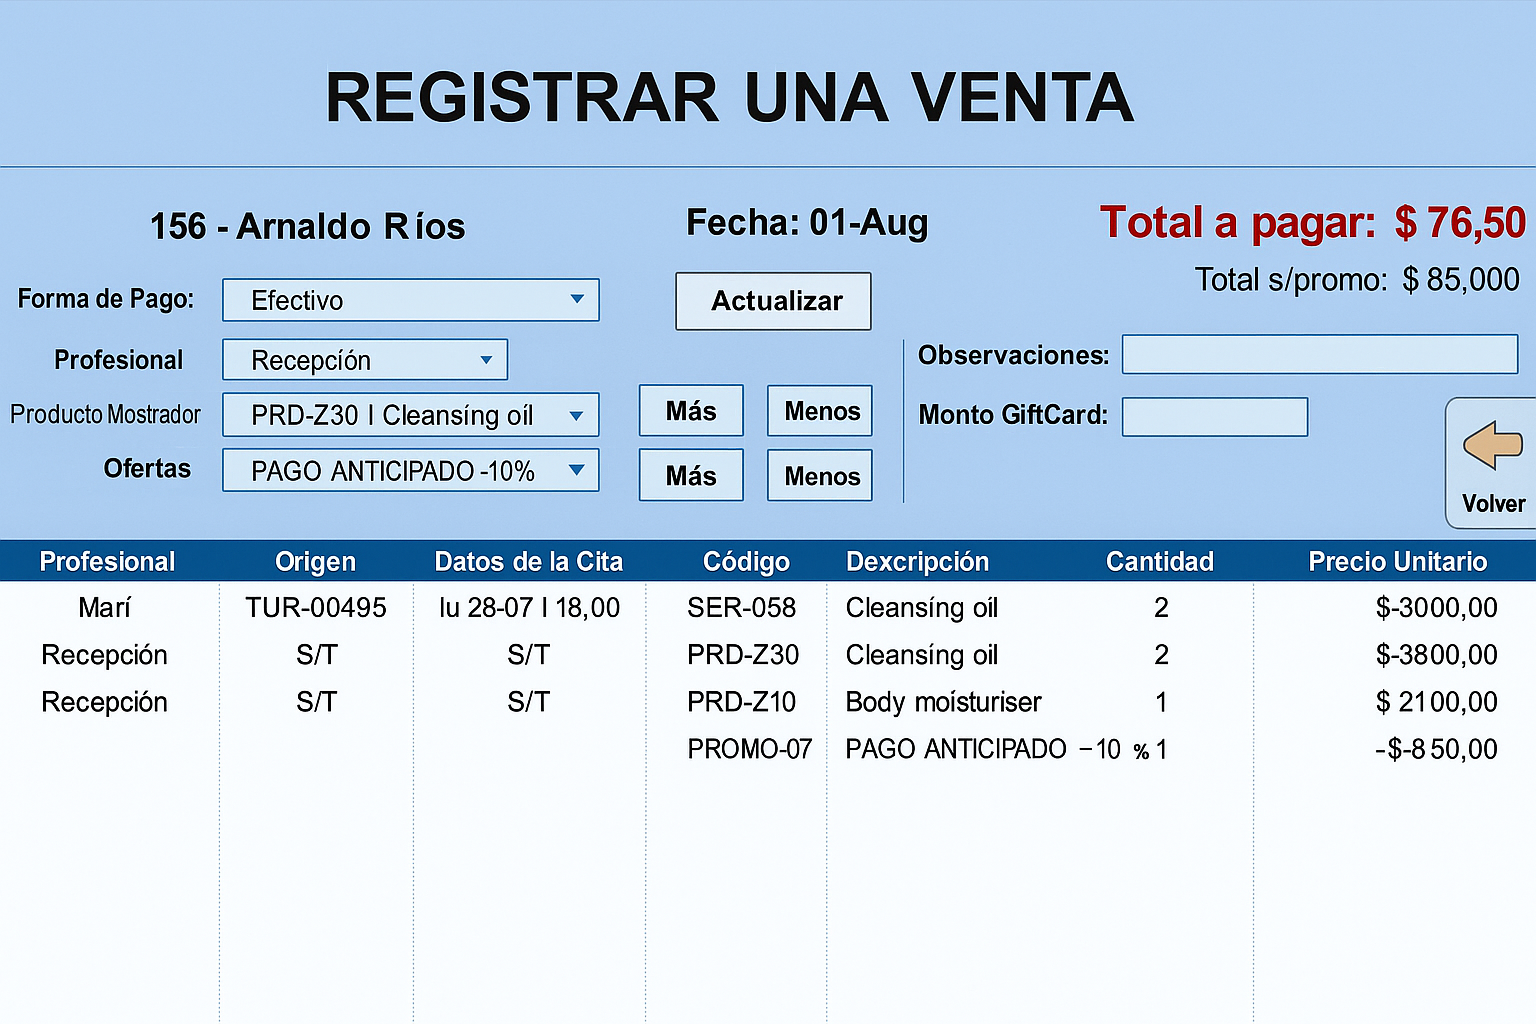Click Más button next to Ofertas
This screenshot has height=1024, width=1536.
pos(691,476)
